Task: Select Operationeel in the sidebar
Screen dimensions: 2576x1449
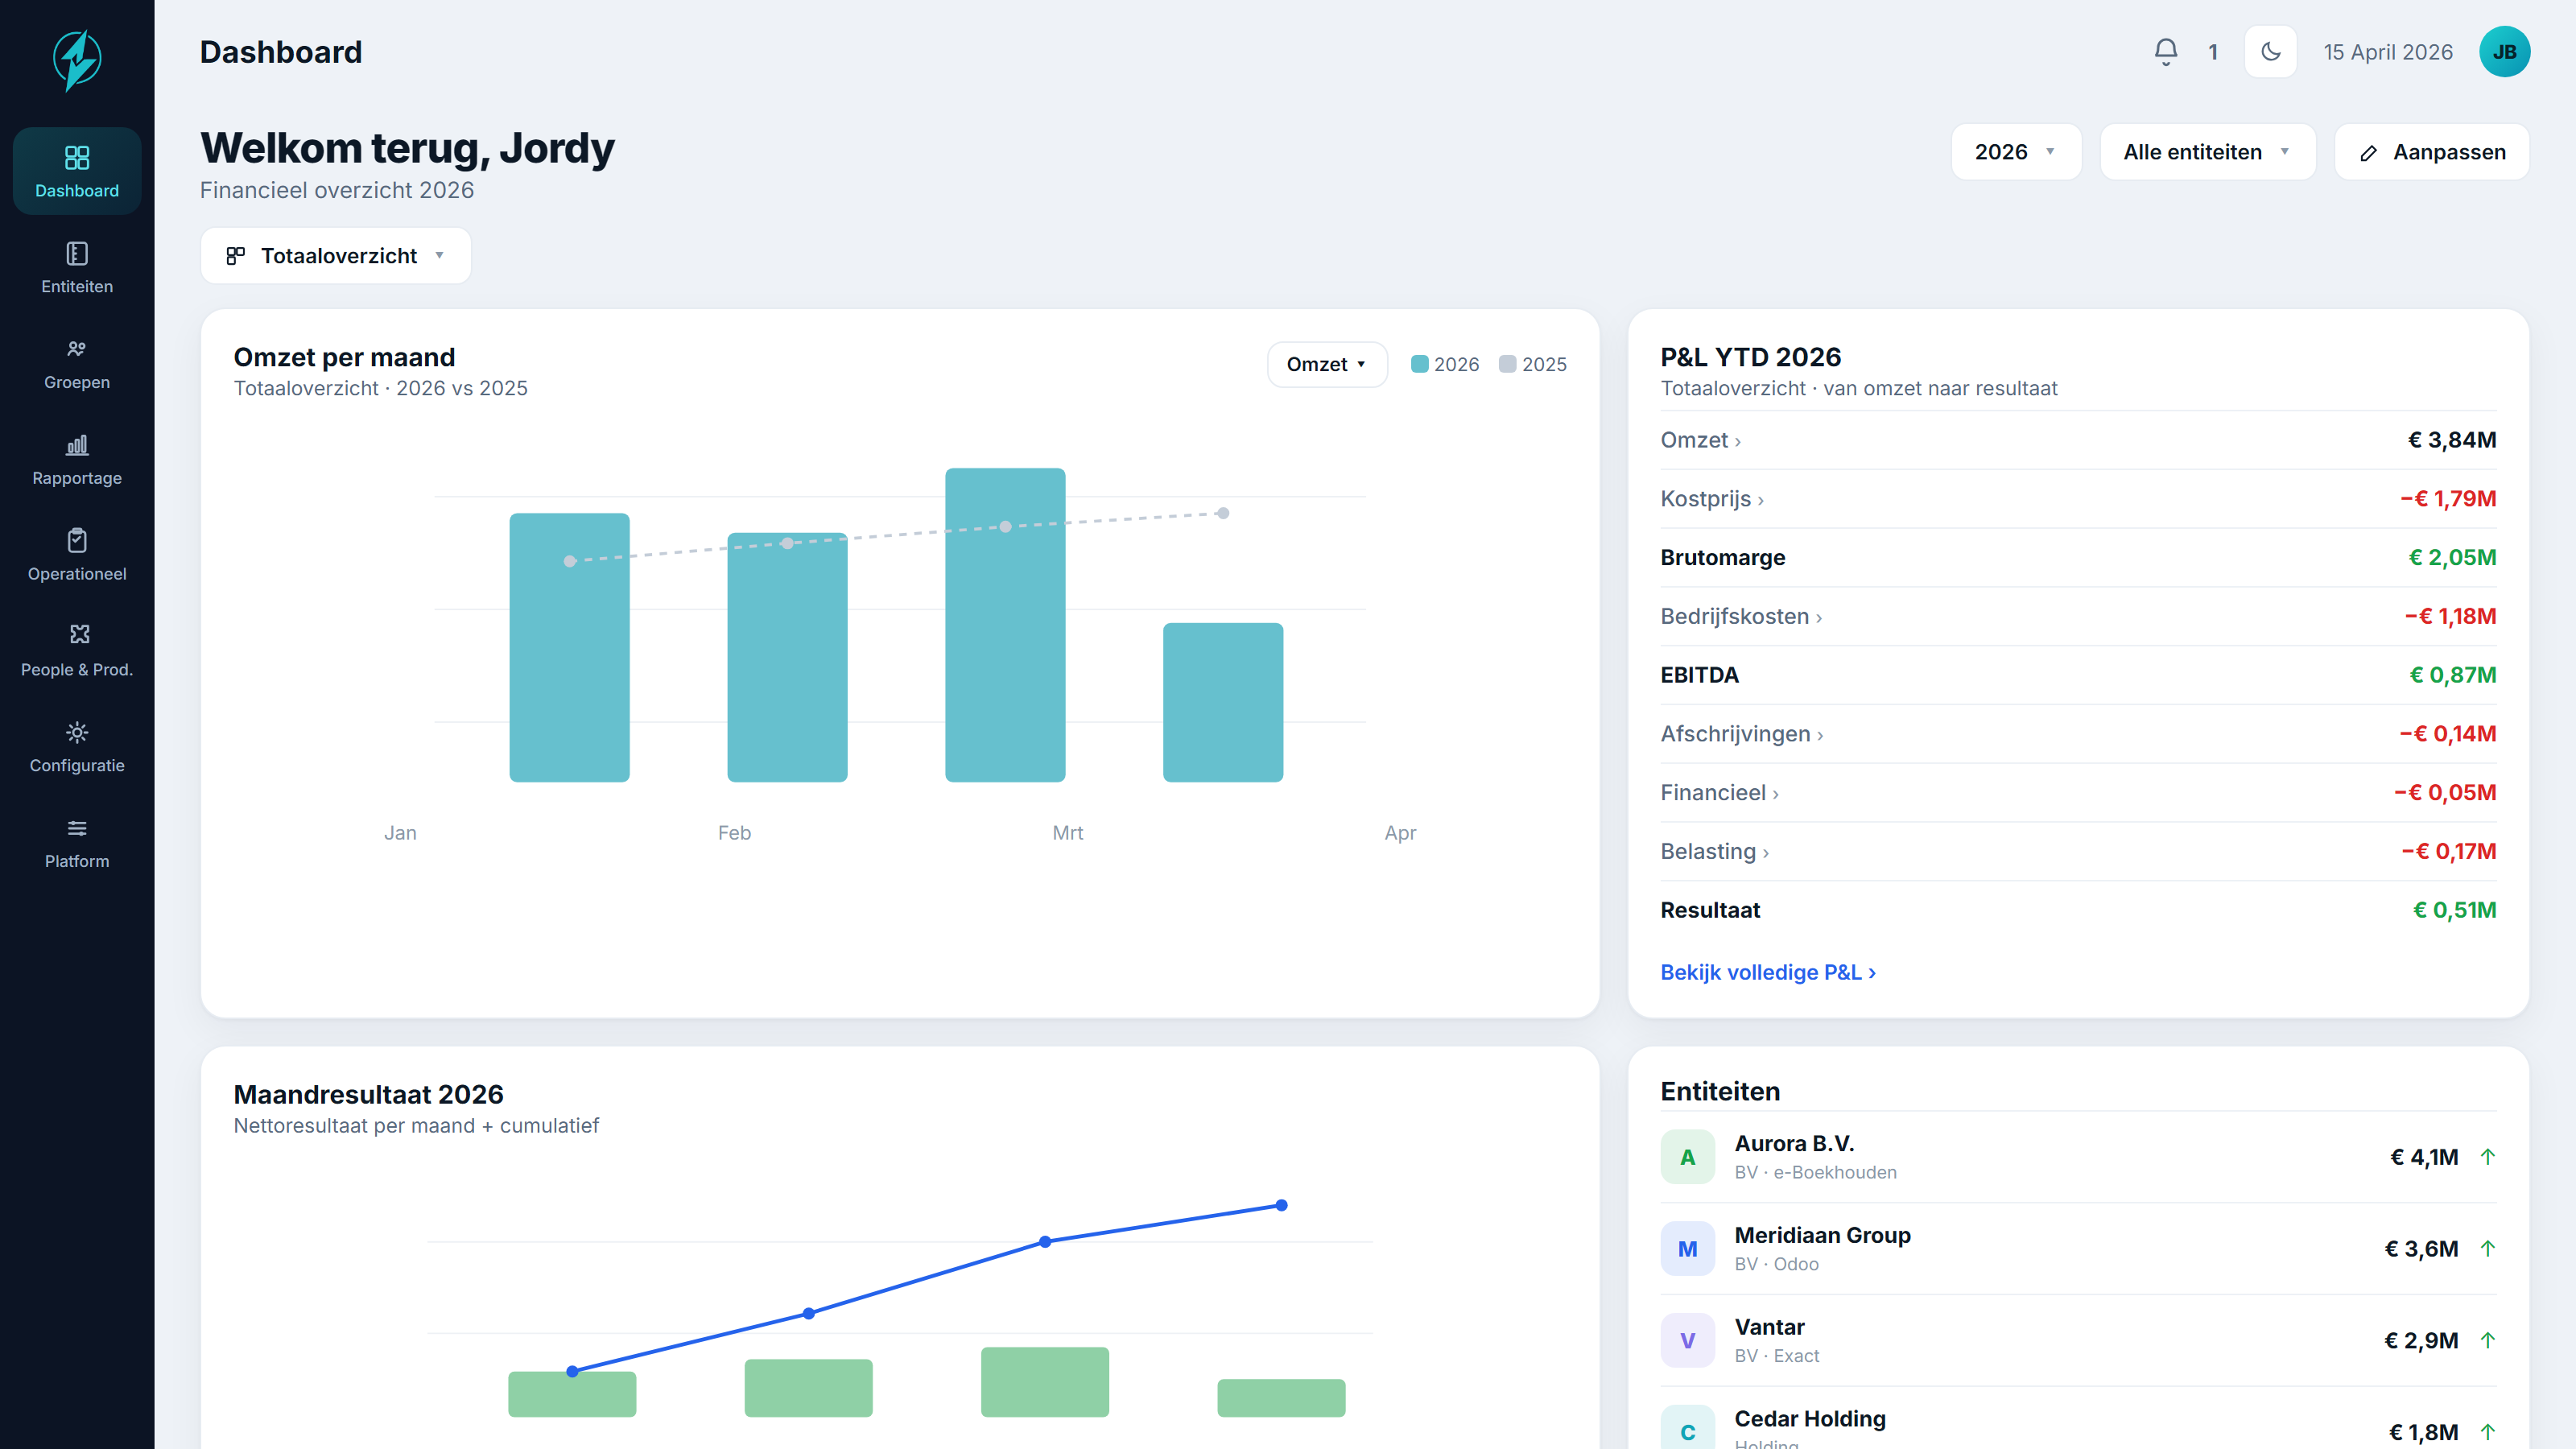Action: 77,555
